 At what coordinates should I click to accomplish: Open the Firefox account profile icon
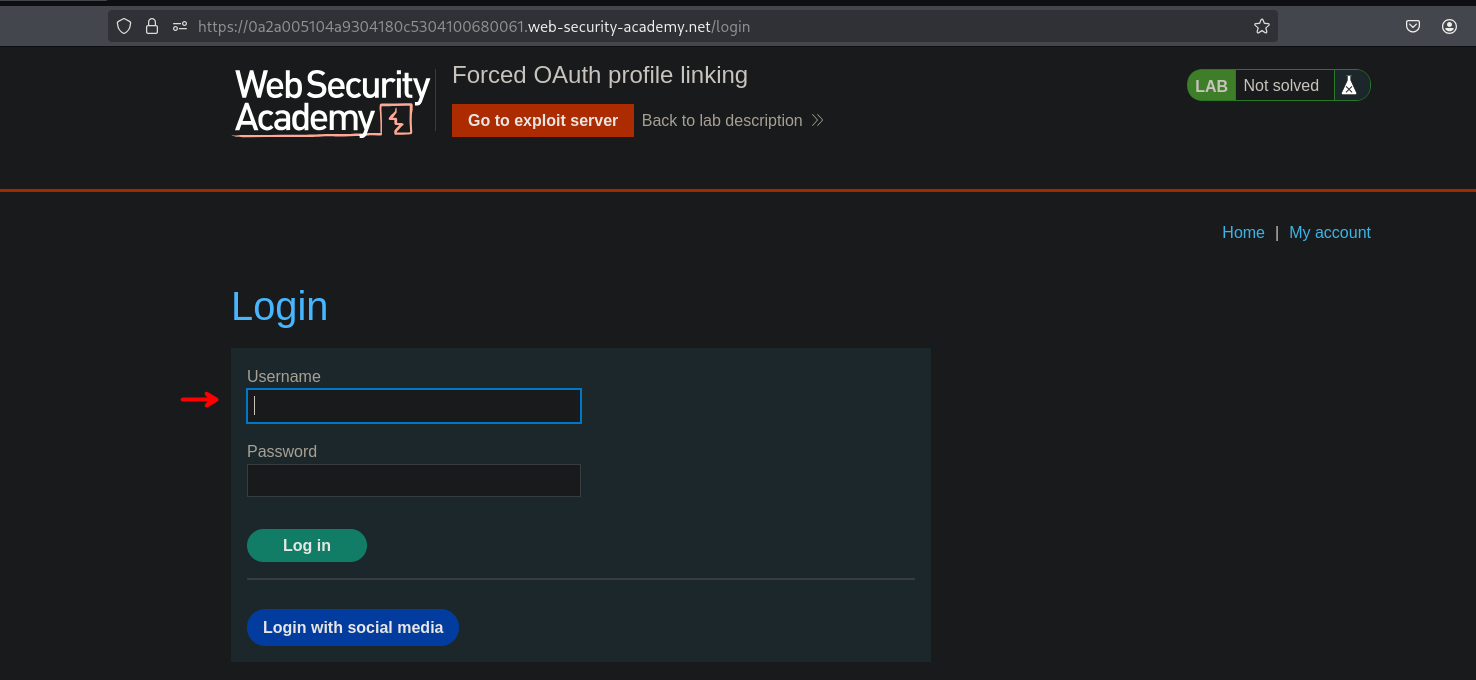pyautogui.click(x=1449, y=27)
